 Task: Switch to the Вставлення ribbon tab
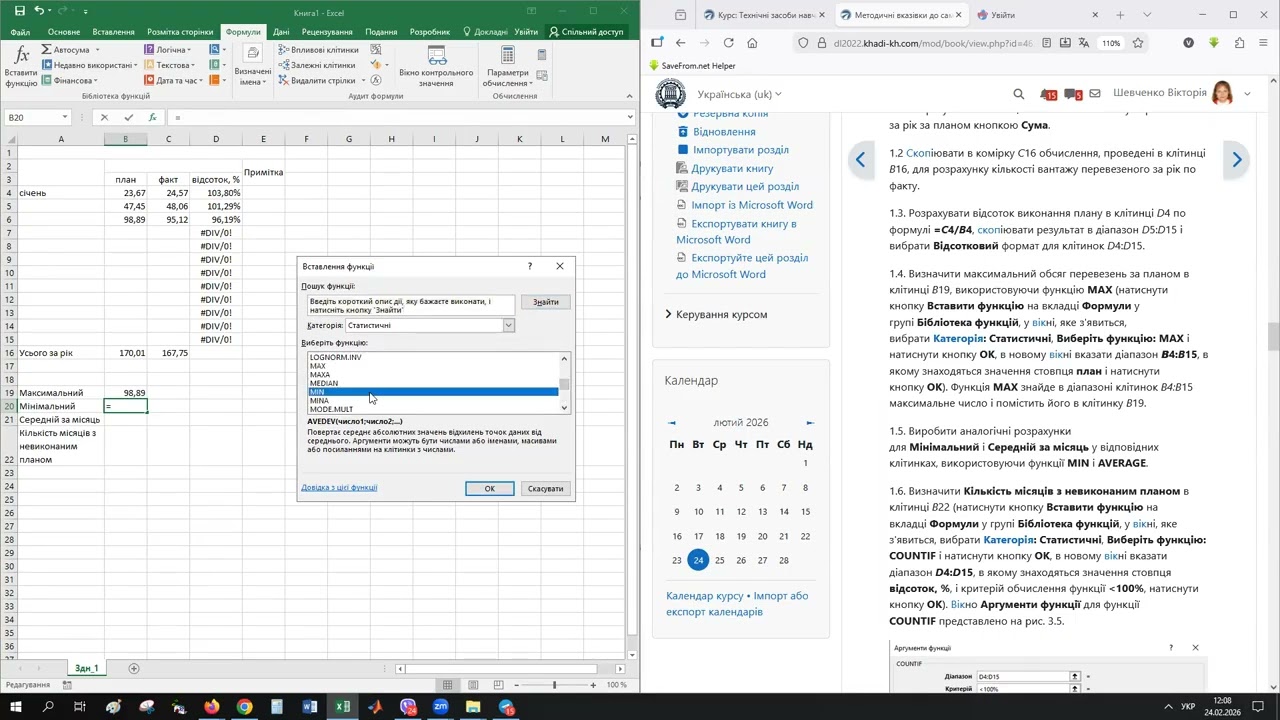(113, 32)
